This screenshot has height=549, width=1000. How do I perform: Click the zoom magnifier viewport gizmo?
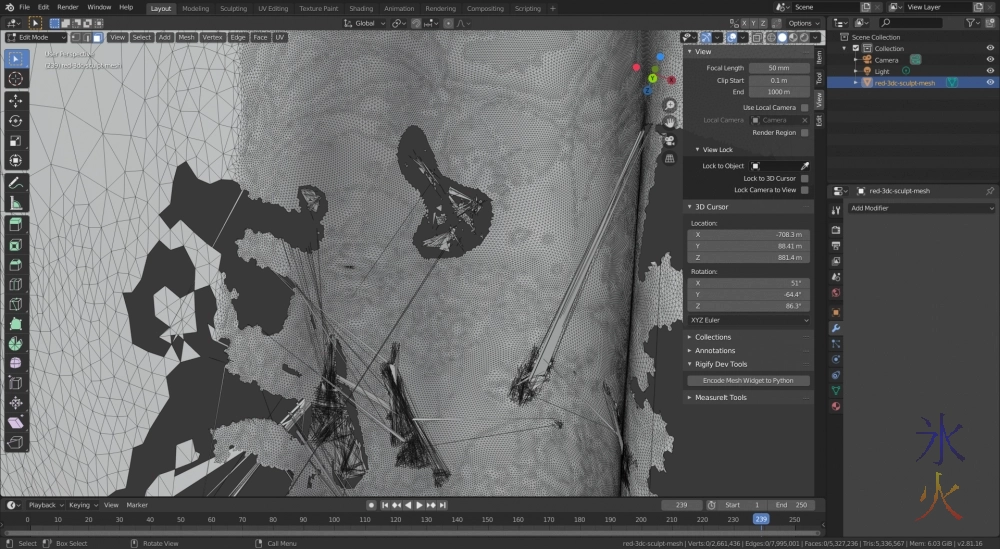[x=670, y=105]
